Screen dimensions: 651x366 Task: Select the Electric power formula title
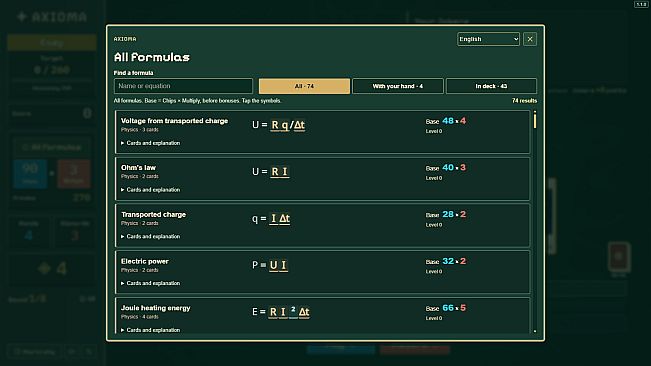(x=145, y=261)
